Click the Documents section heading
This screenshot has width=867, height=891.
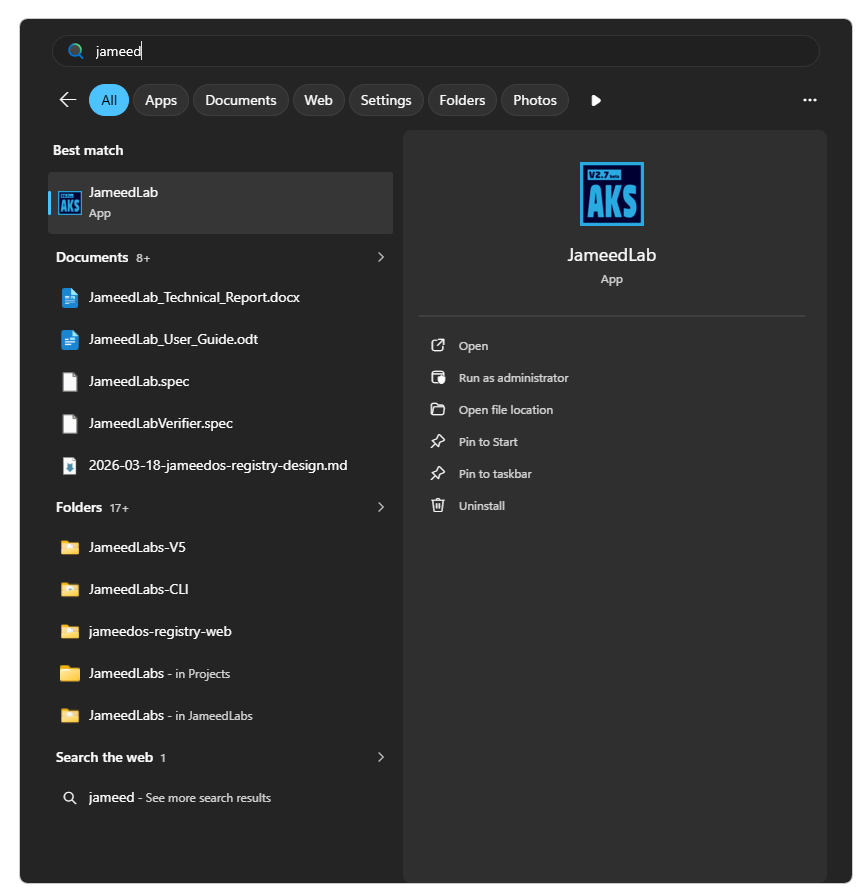92,257
